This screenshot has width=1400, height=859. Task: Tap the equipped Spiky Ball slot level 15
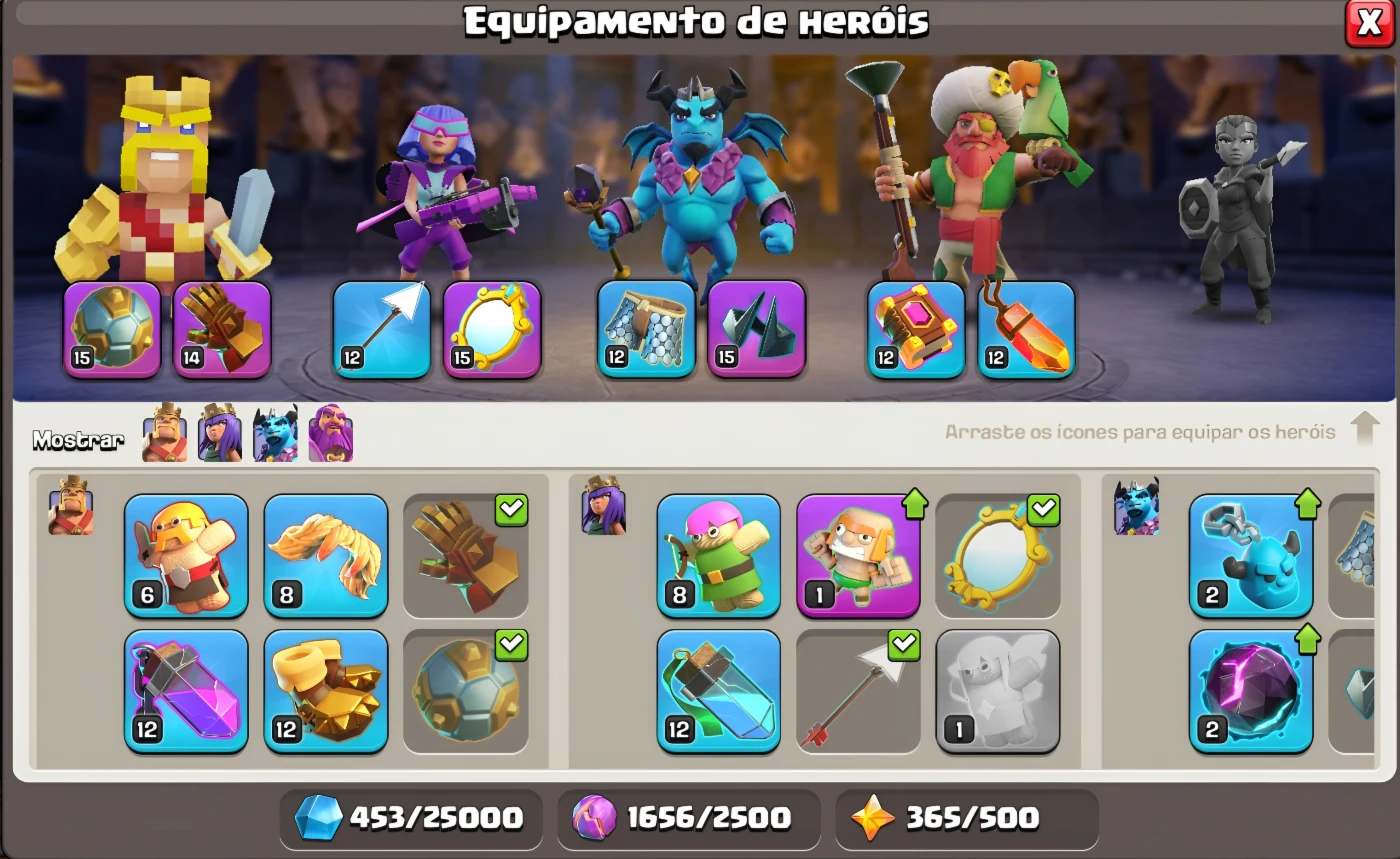pyautogui.click(x=112, y=329)
